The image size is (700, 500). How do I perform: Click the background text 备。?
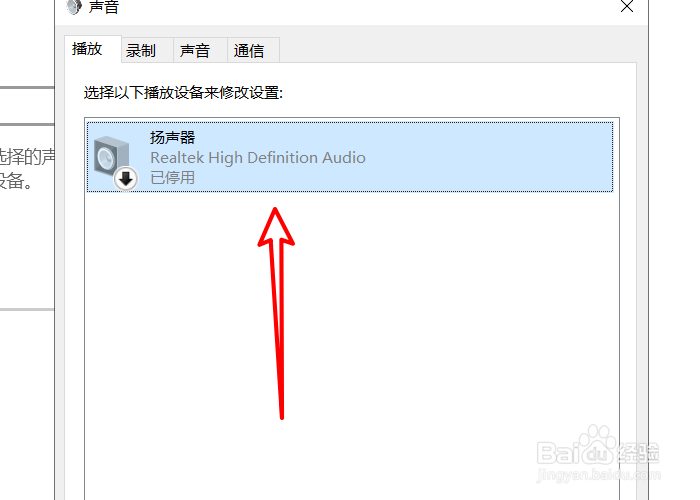click(x=16, y=181)
